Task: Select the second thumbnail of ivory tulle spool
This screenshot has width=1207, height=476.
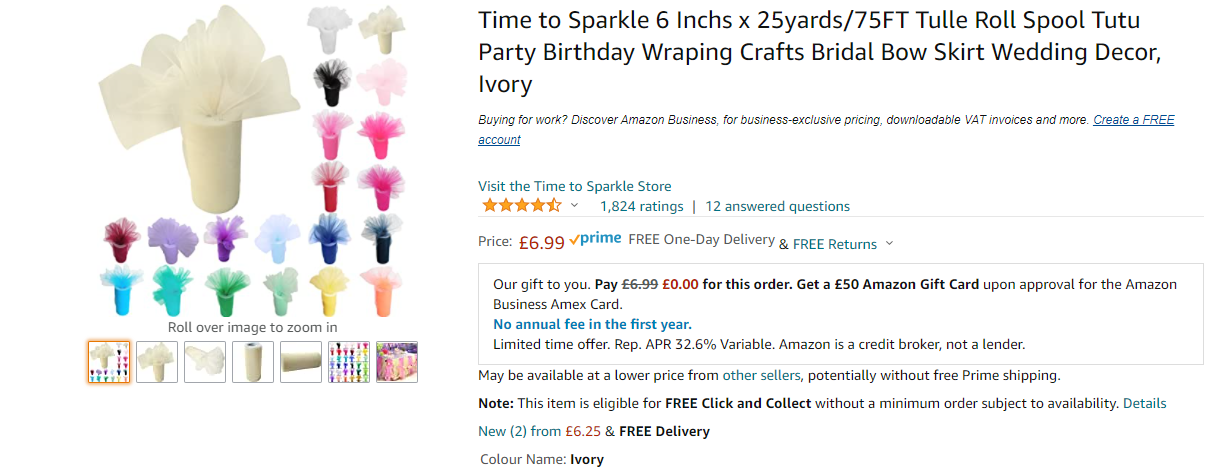Action: (x=157, y=362)
